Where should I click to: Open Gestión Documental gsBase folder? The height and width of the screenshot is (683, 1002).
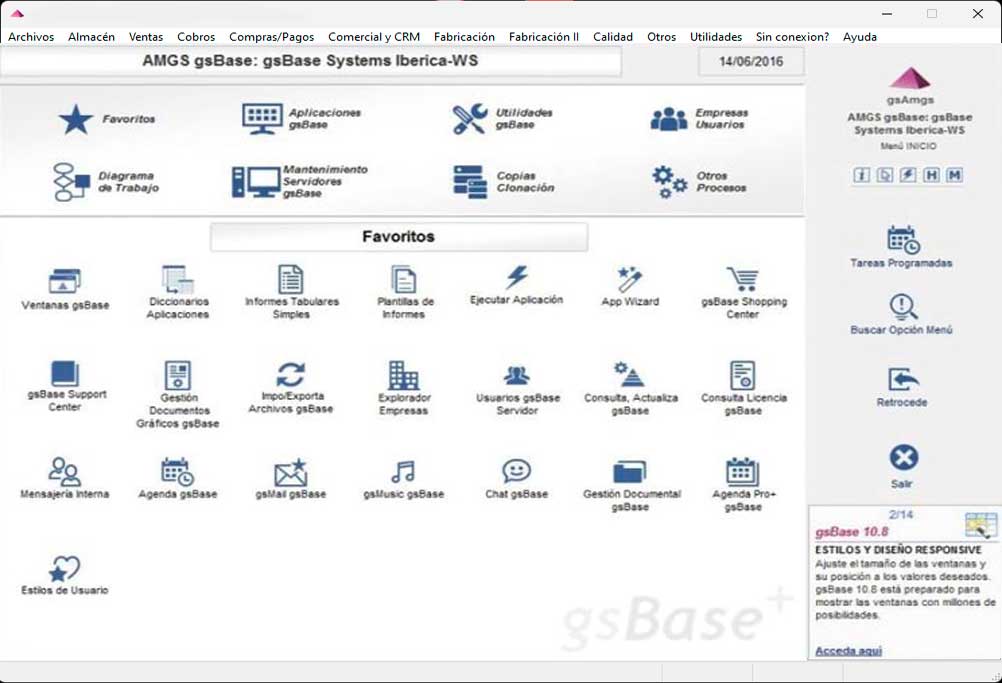coord(630,472)
